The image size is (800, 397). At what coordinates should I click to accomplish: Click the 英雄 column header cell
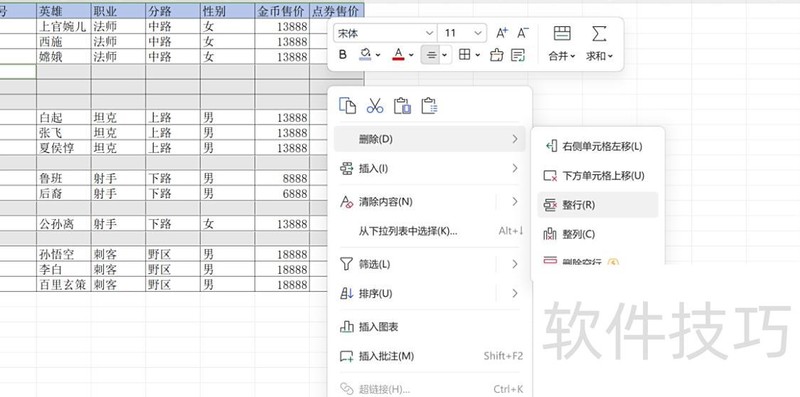(x=64, y=11)
